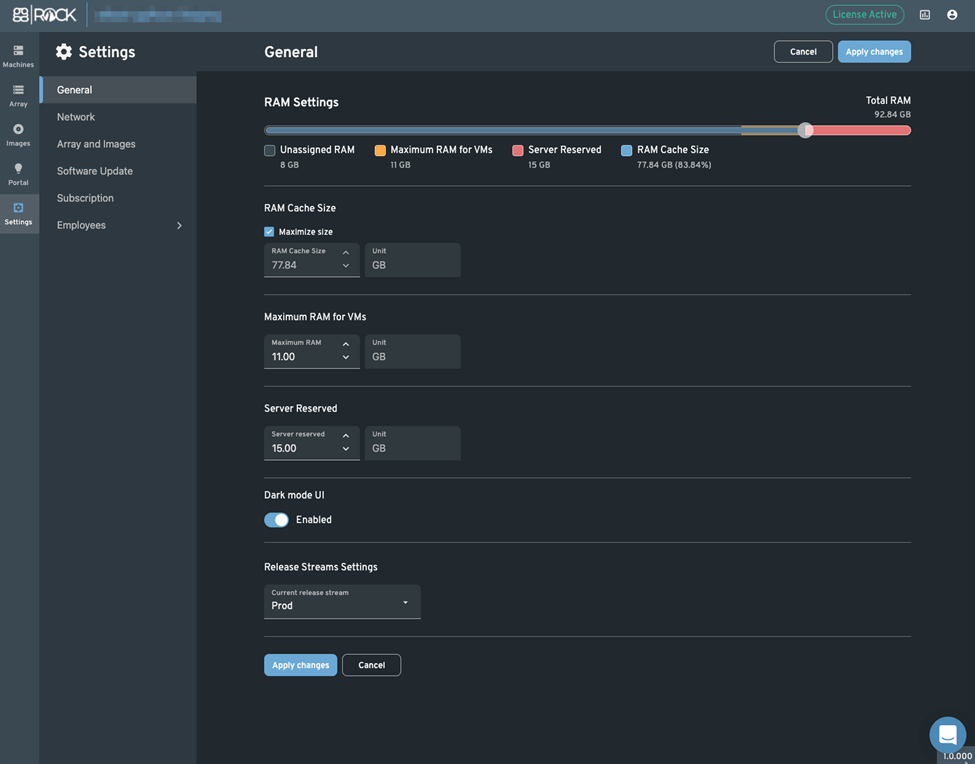Click the Settings gear icon in header
The width and height of the screenshot is (975, 764).
64,52
